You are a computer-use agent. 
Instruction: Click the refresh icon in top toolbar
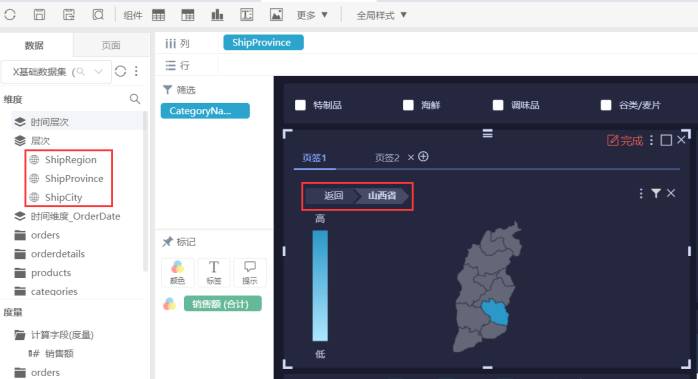(x=10, y=15)
